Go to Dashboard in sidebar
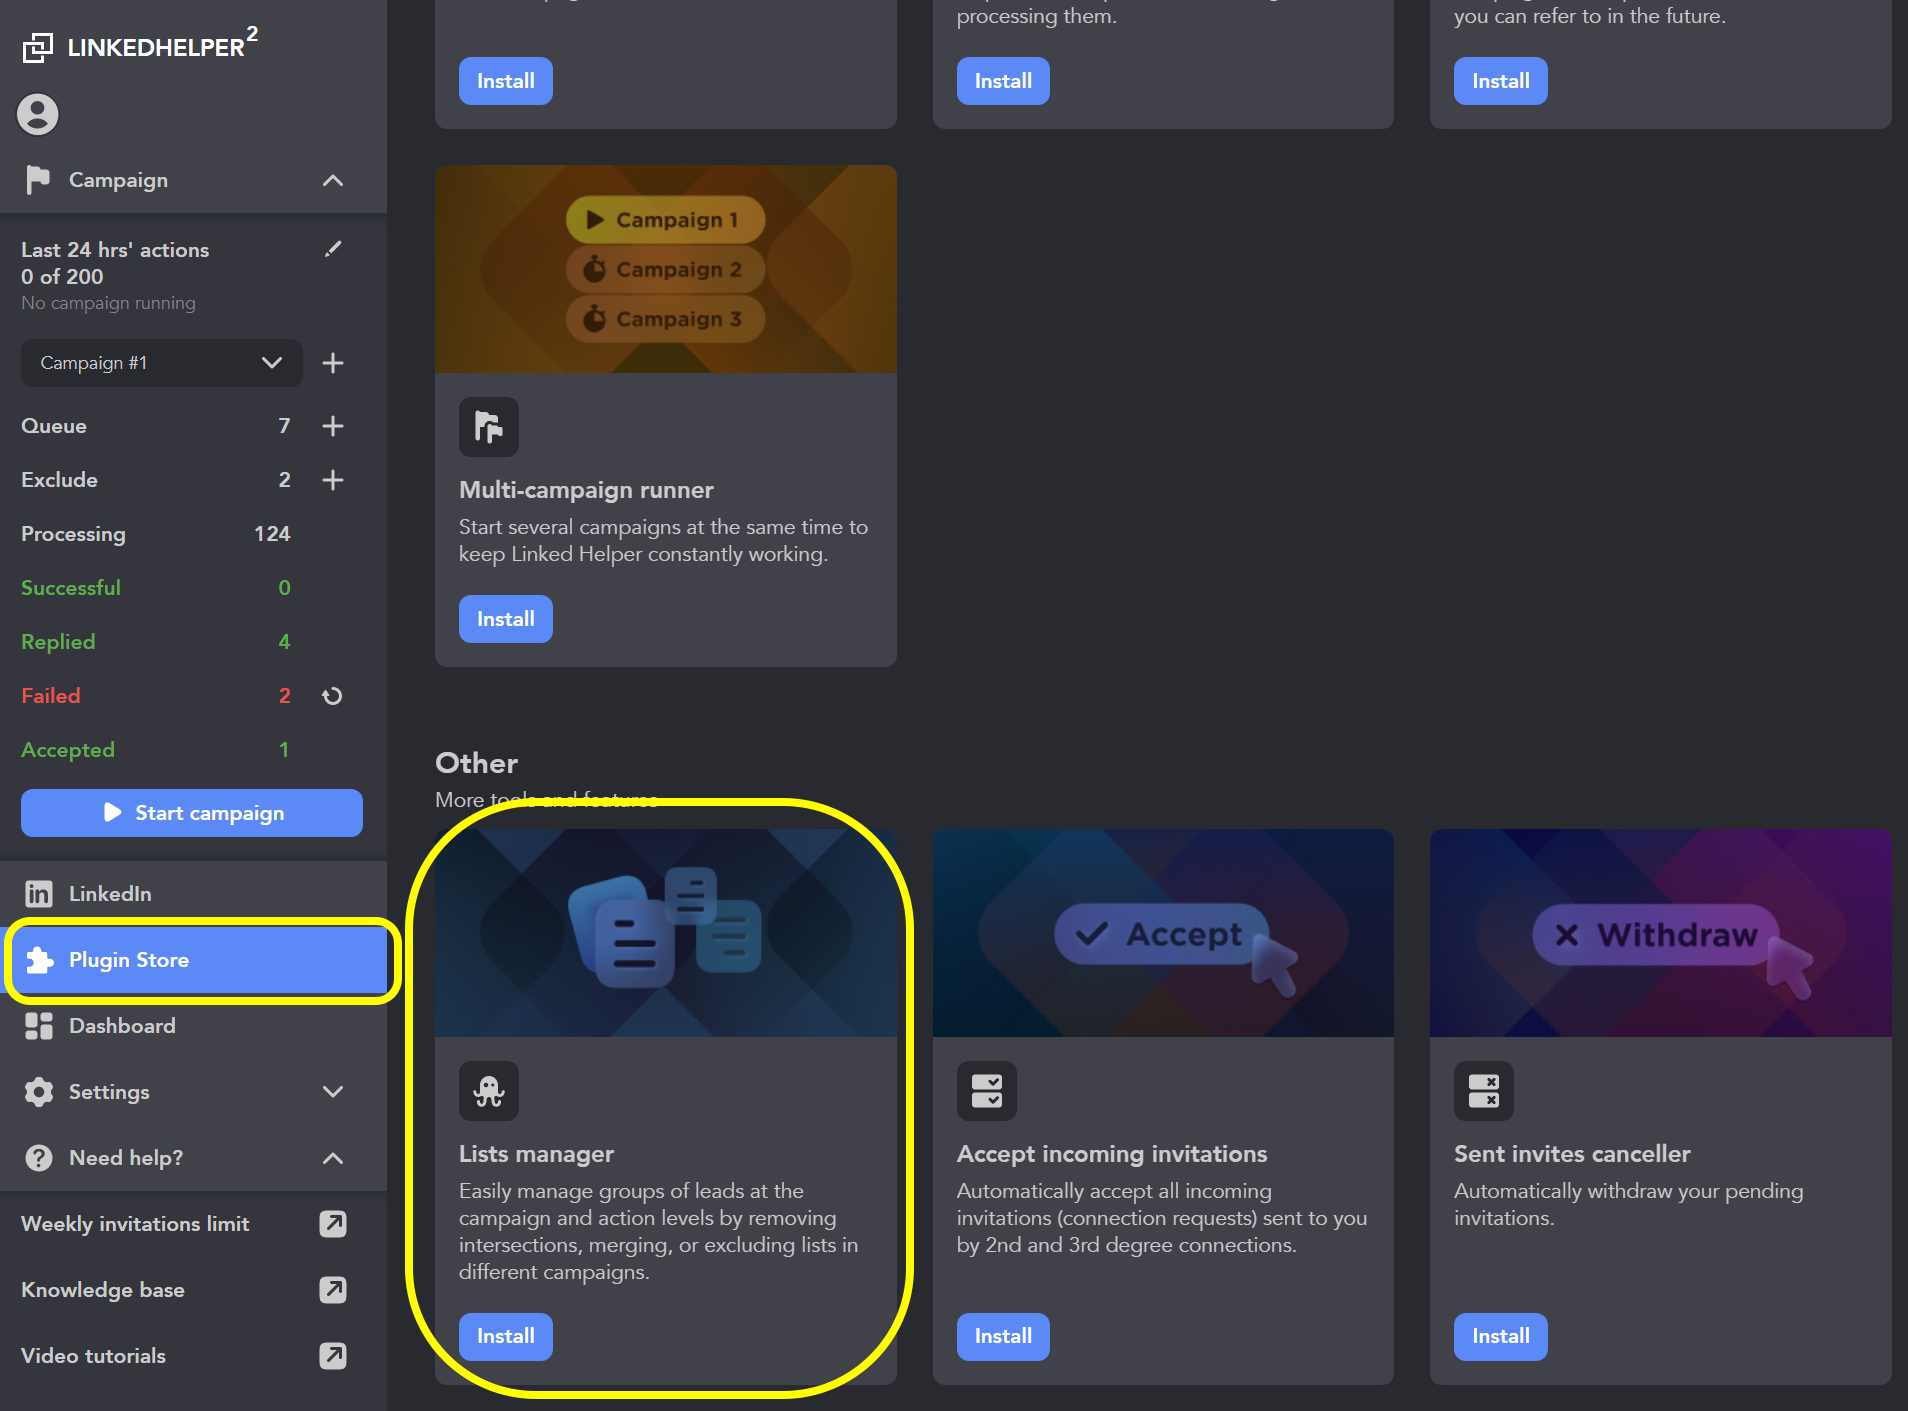 click(193, 1026)
